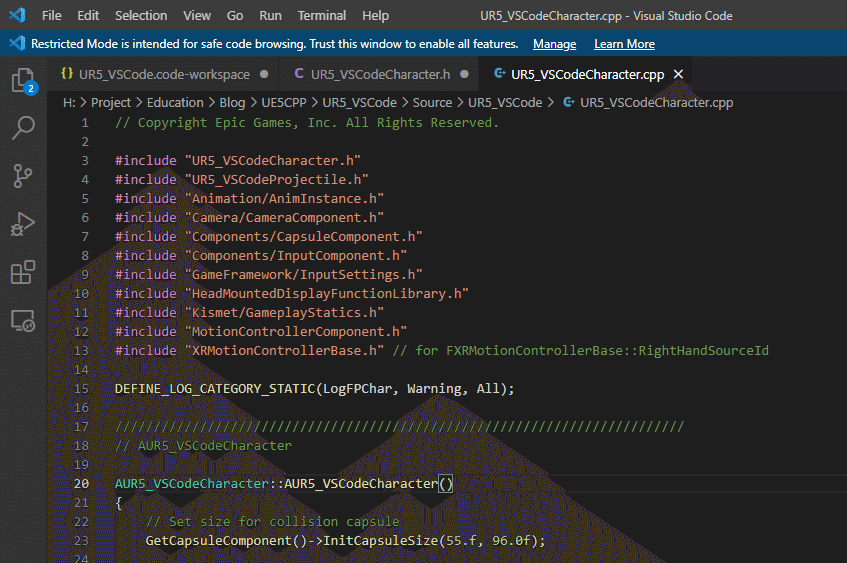Screen dimensions: 847x563
Task: Open the Explorer view in activity bar
Action: pyautogui.click(x=23, y=81)
